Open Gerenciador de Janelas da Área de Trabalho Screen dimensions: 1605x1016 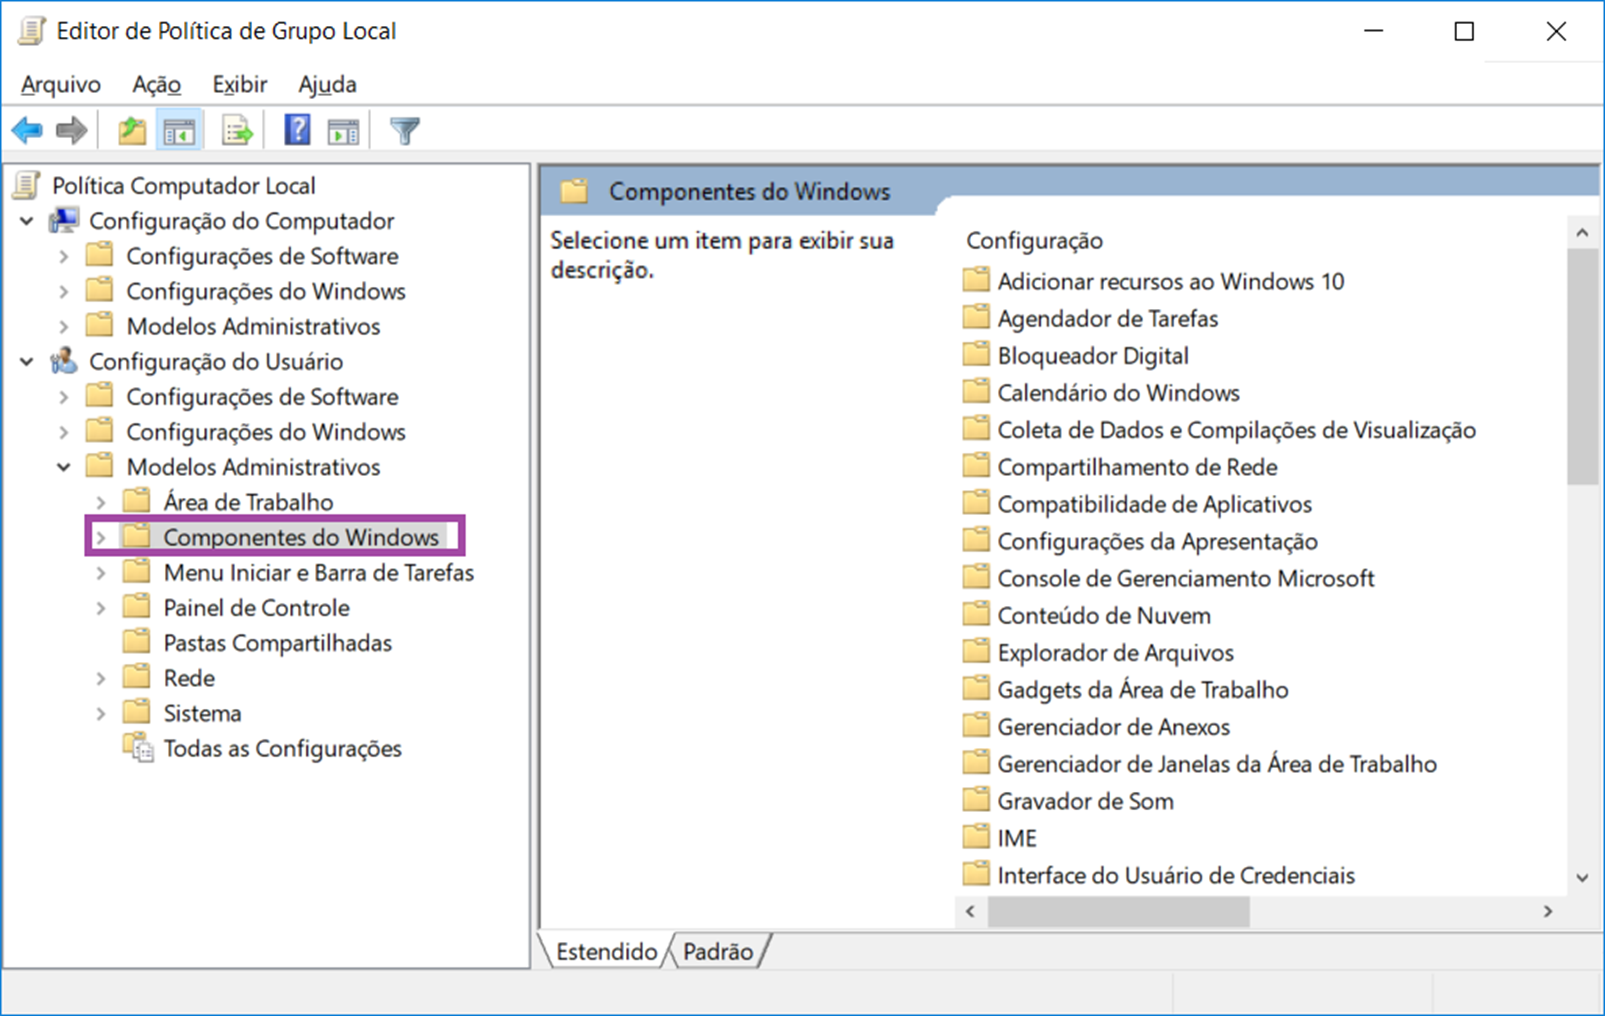click(1217, 763)
